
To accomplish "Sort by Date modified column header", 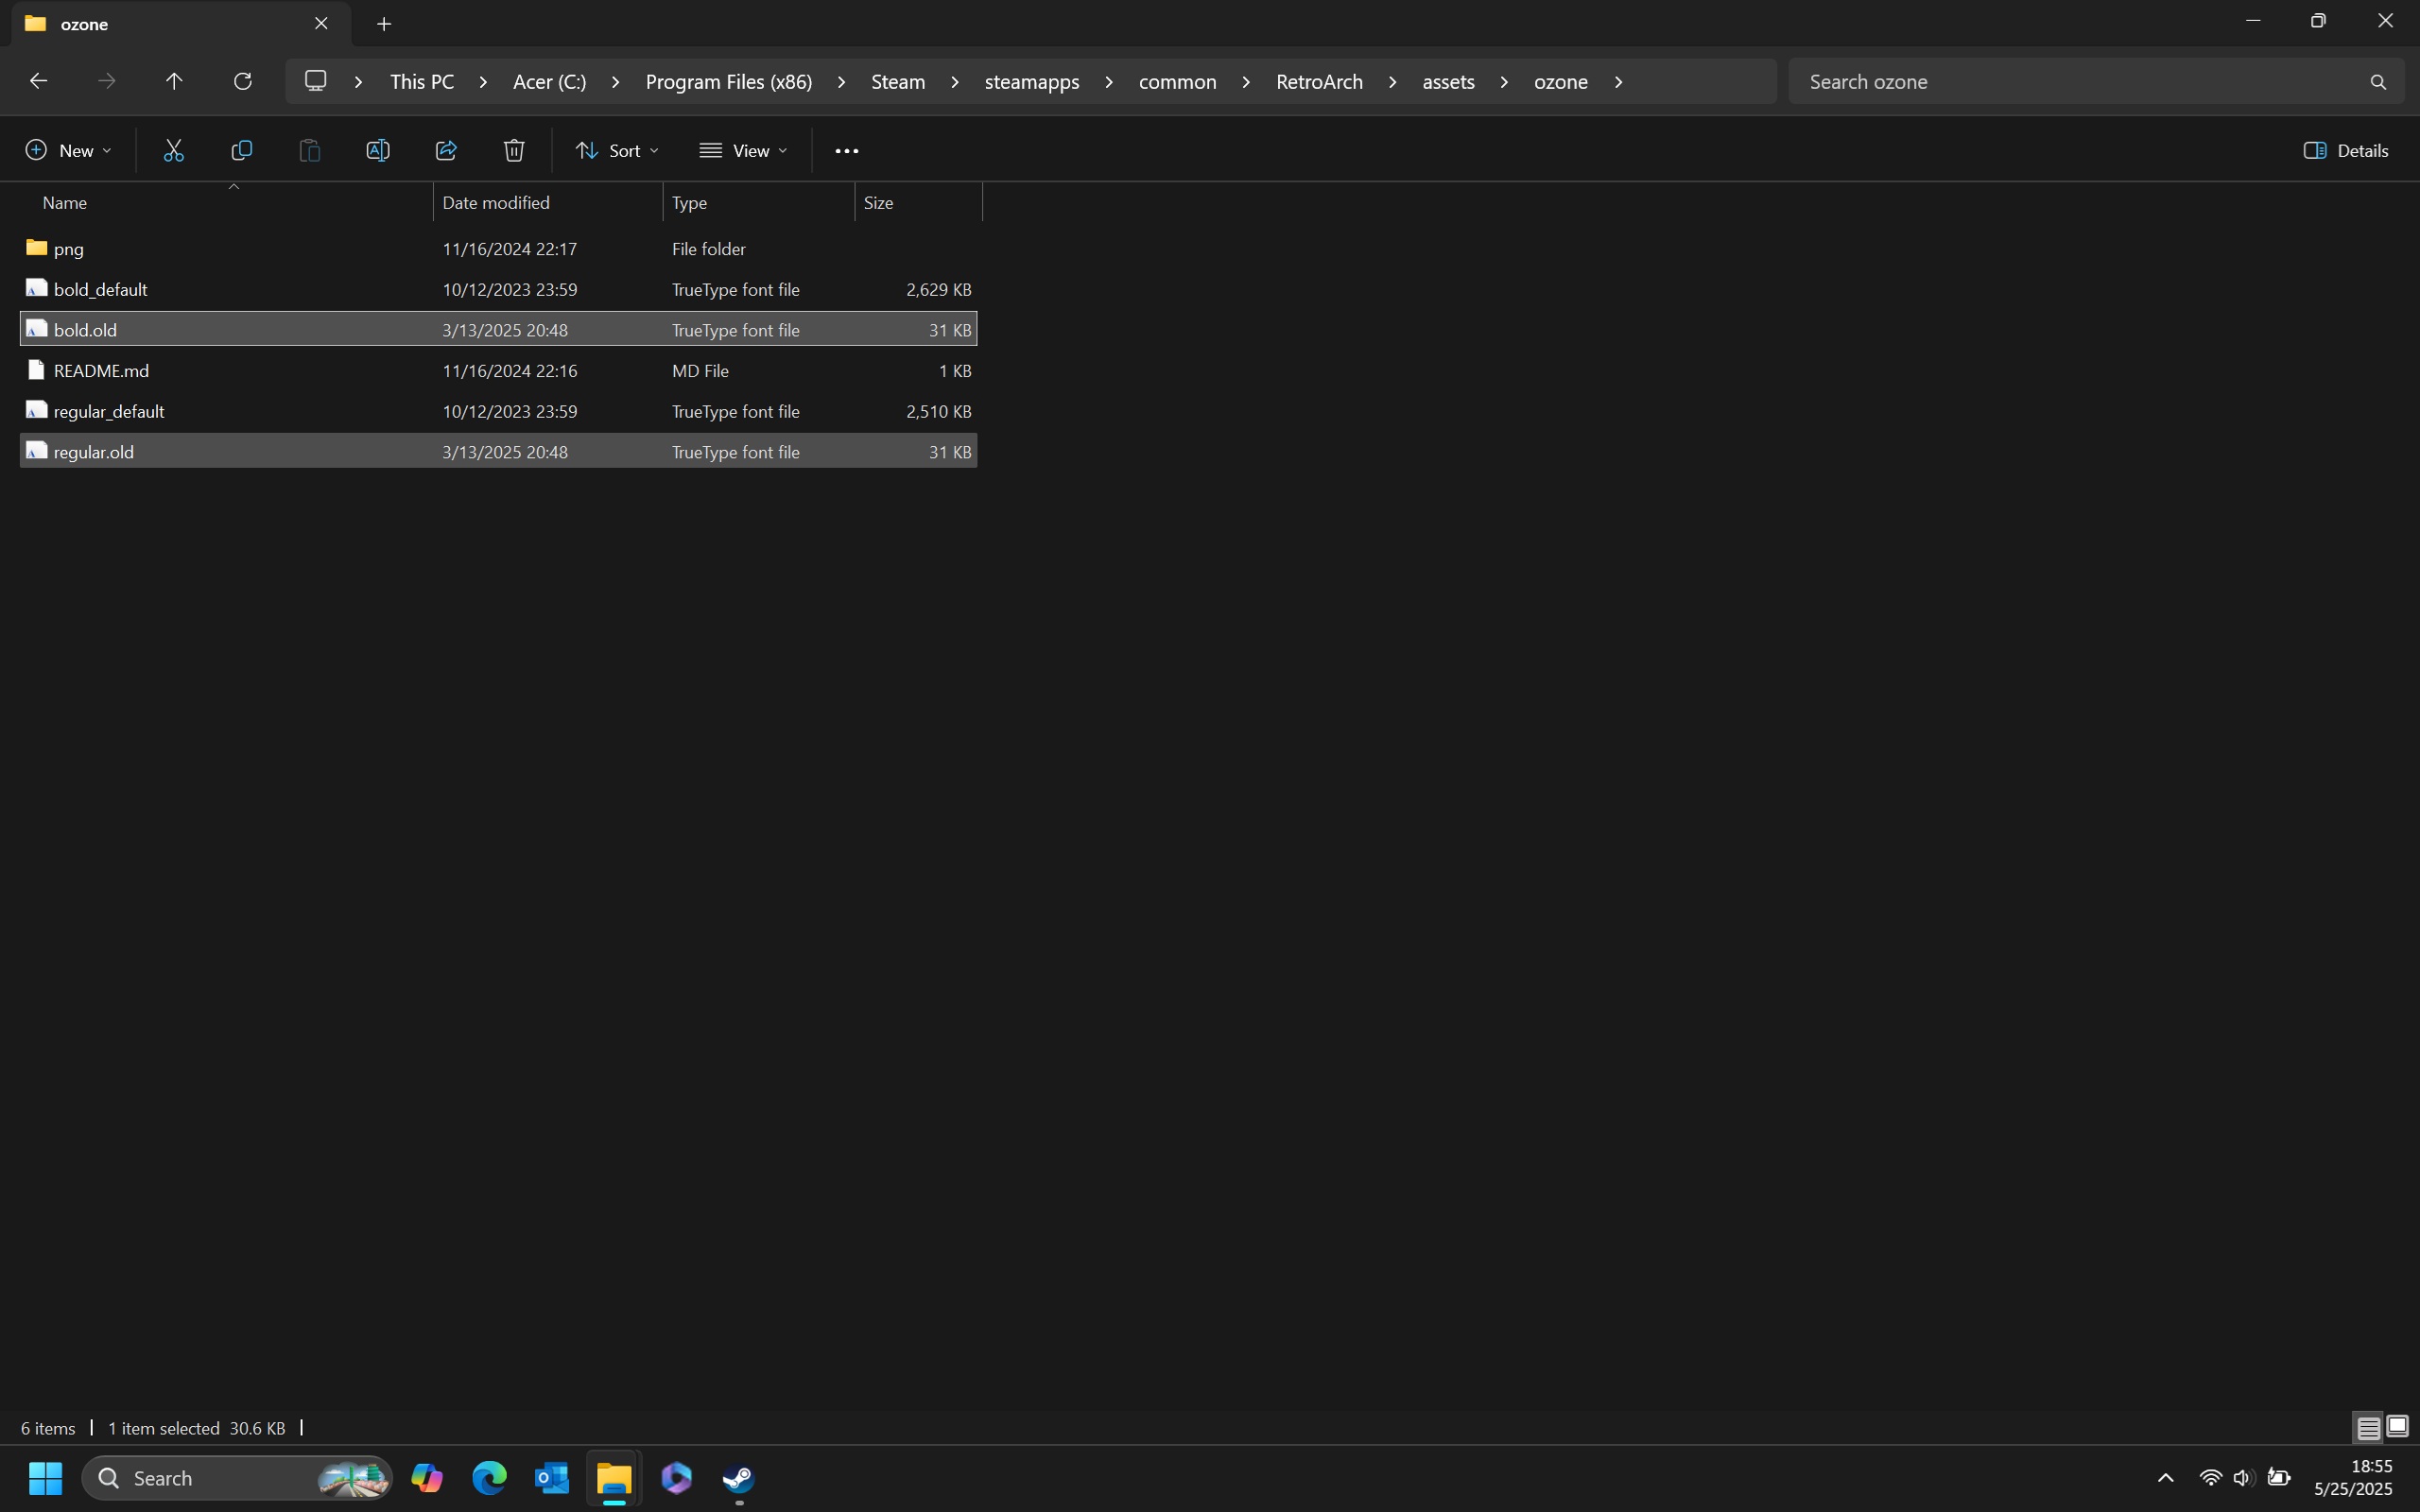I will (496, 202).
